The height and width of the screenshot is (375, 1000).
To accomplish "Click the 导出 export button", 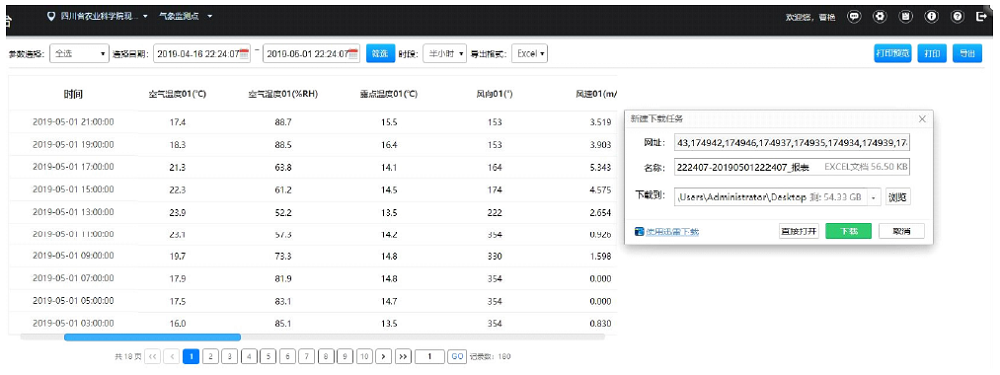I will (x=967, y=54).
